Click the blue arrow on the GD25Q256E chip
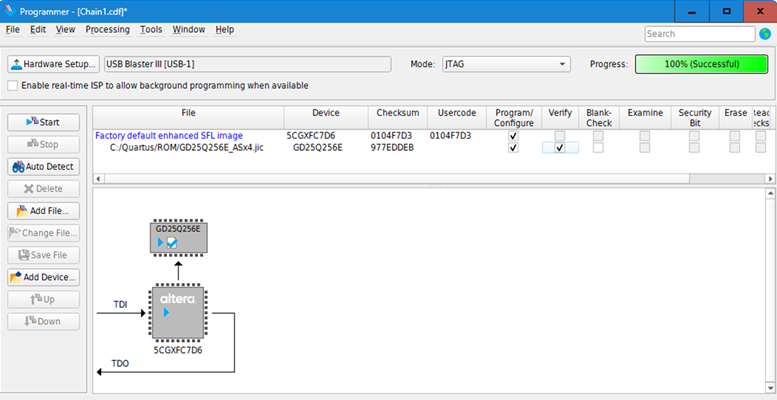The image size is (777, 400). click(x=161, y=243)
